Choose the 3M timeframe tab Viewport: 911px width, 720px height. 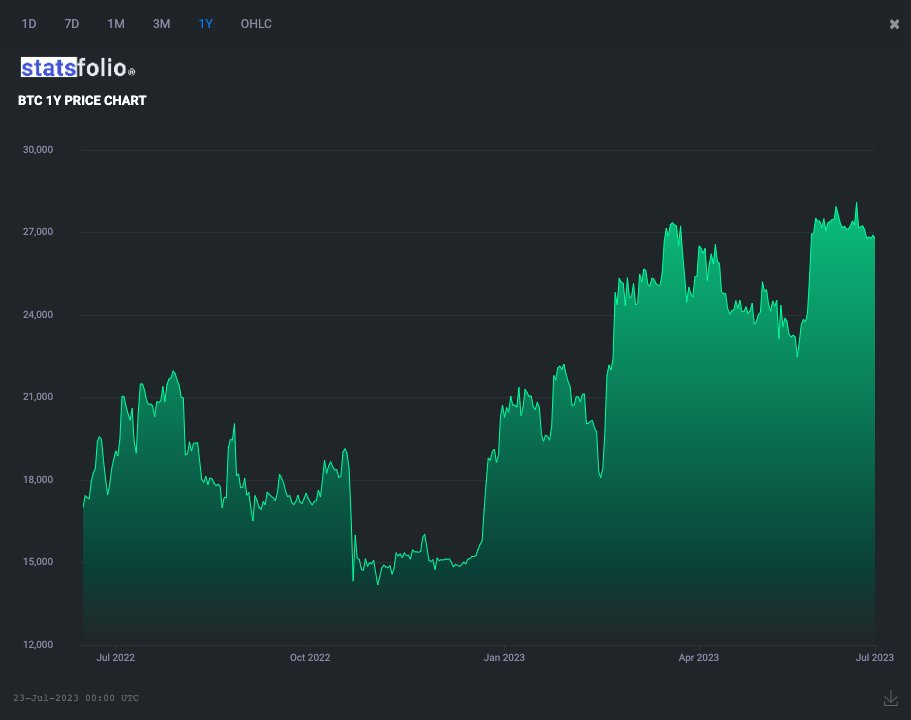[162, 24]
